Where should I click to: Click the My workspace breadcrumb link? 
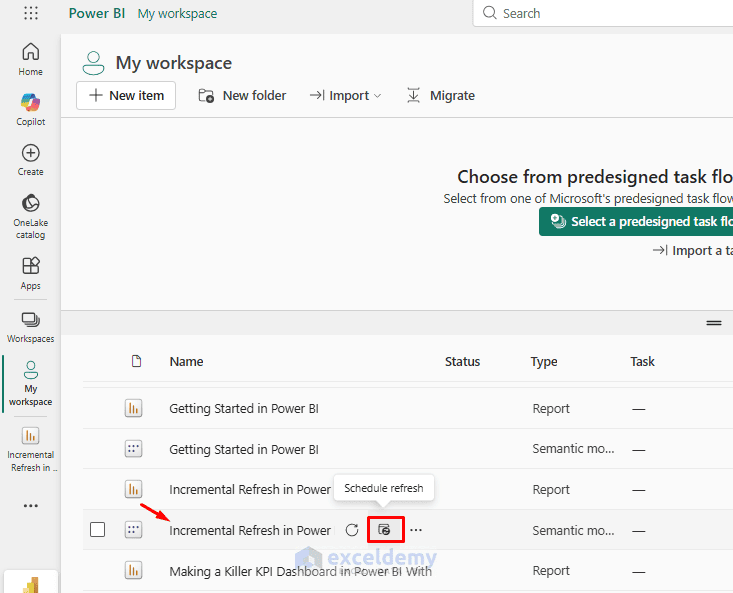click(177, 14)
